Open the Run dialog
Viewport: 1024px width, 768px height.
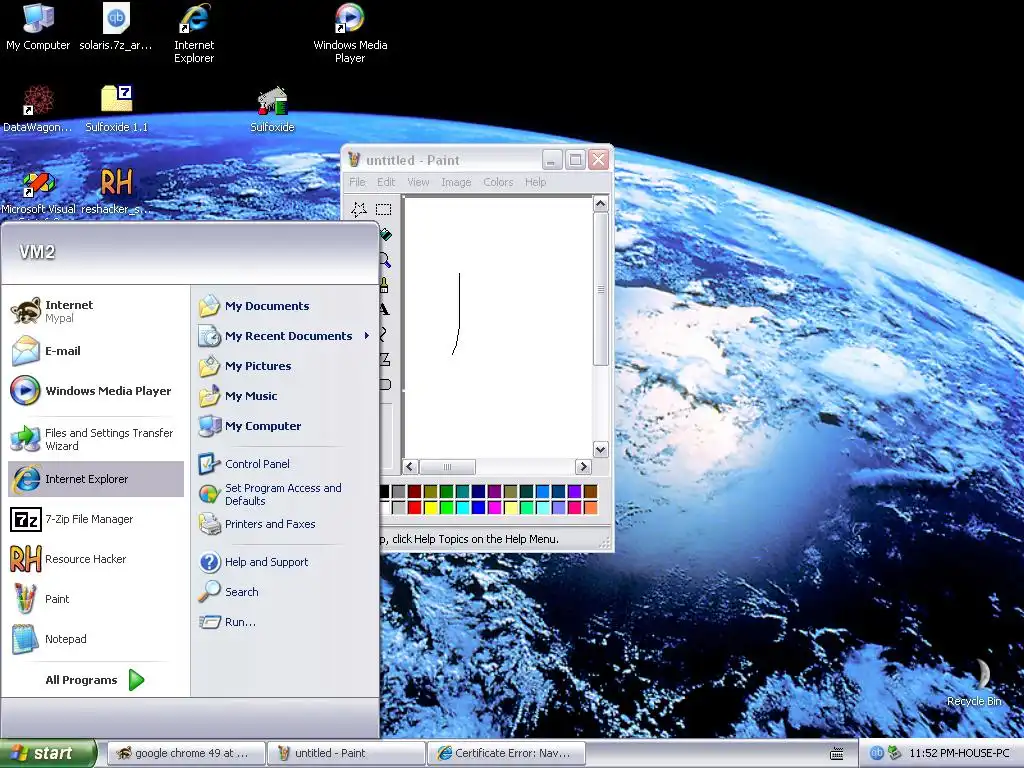284,622
